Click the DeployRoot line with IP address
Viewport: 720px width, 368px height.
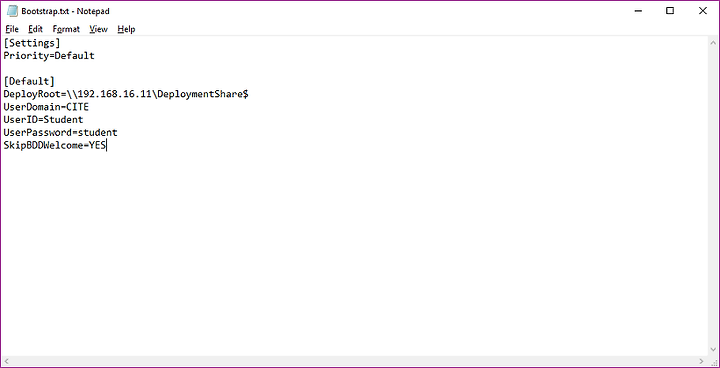(x=126, y=94)
